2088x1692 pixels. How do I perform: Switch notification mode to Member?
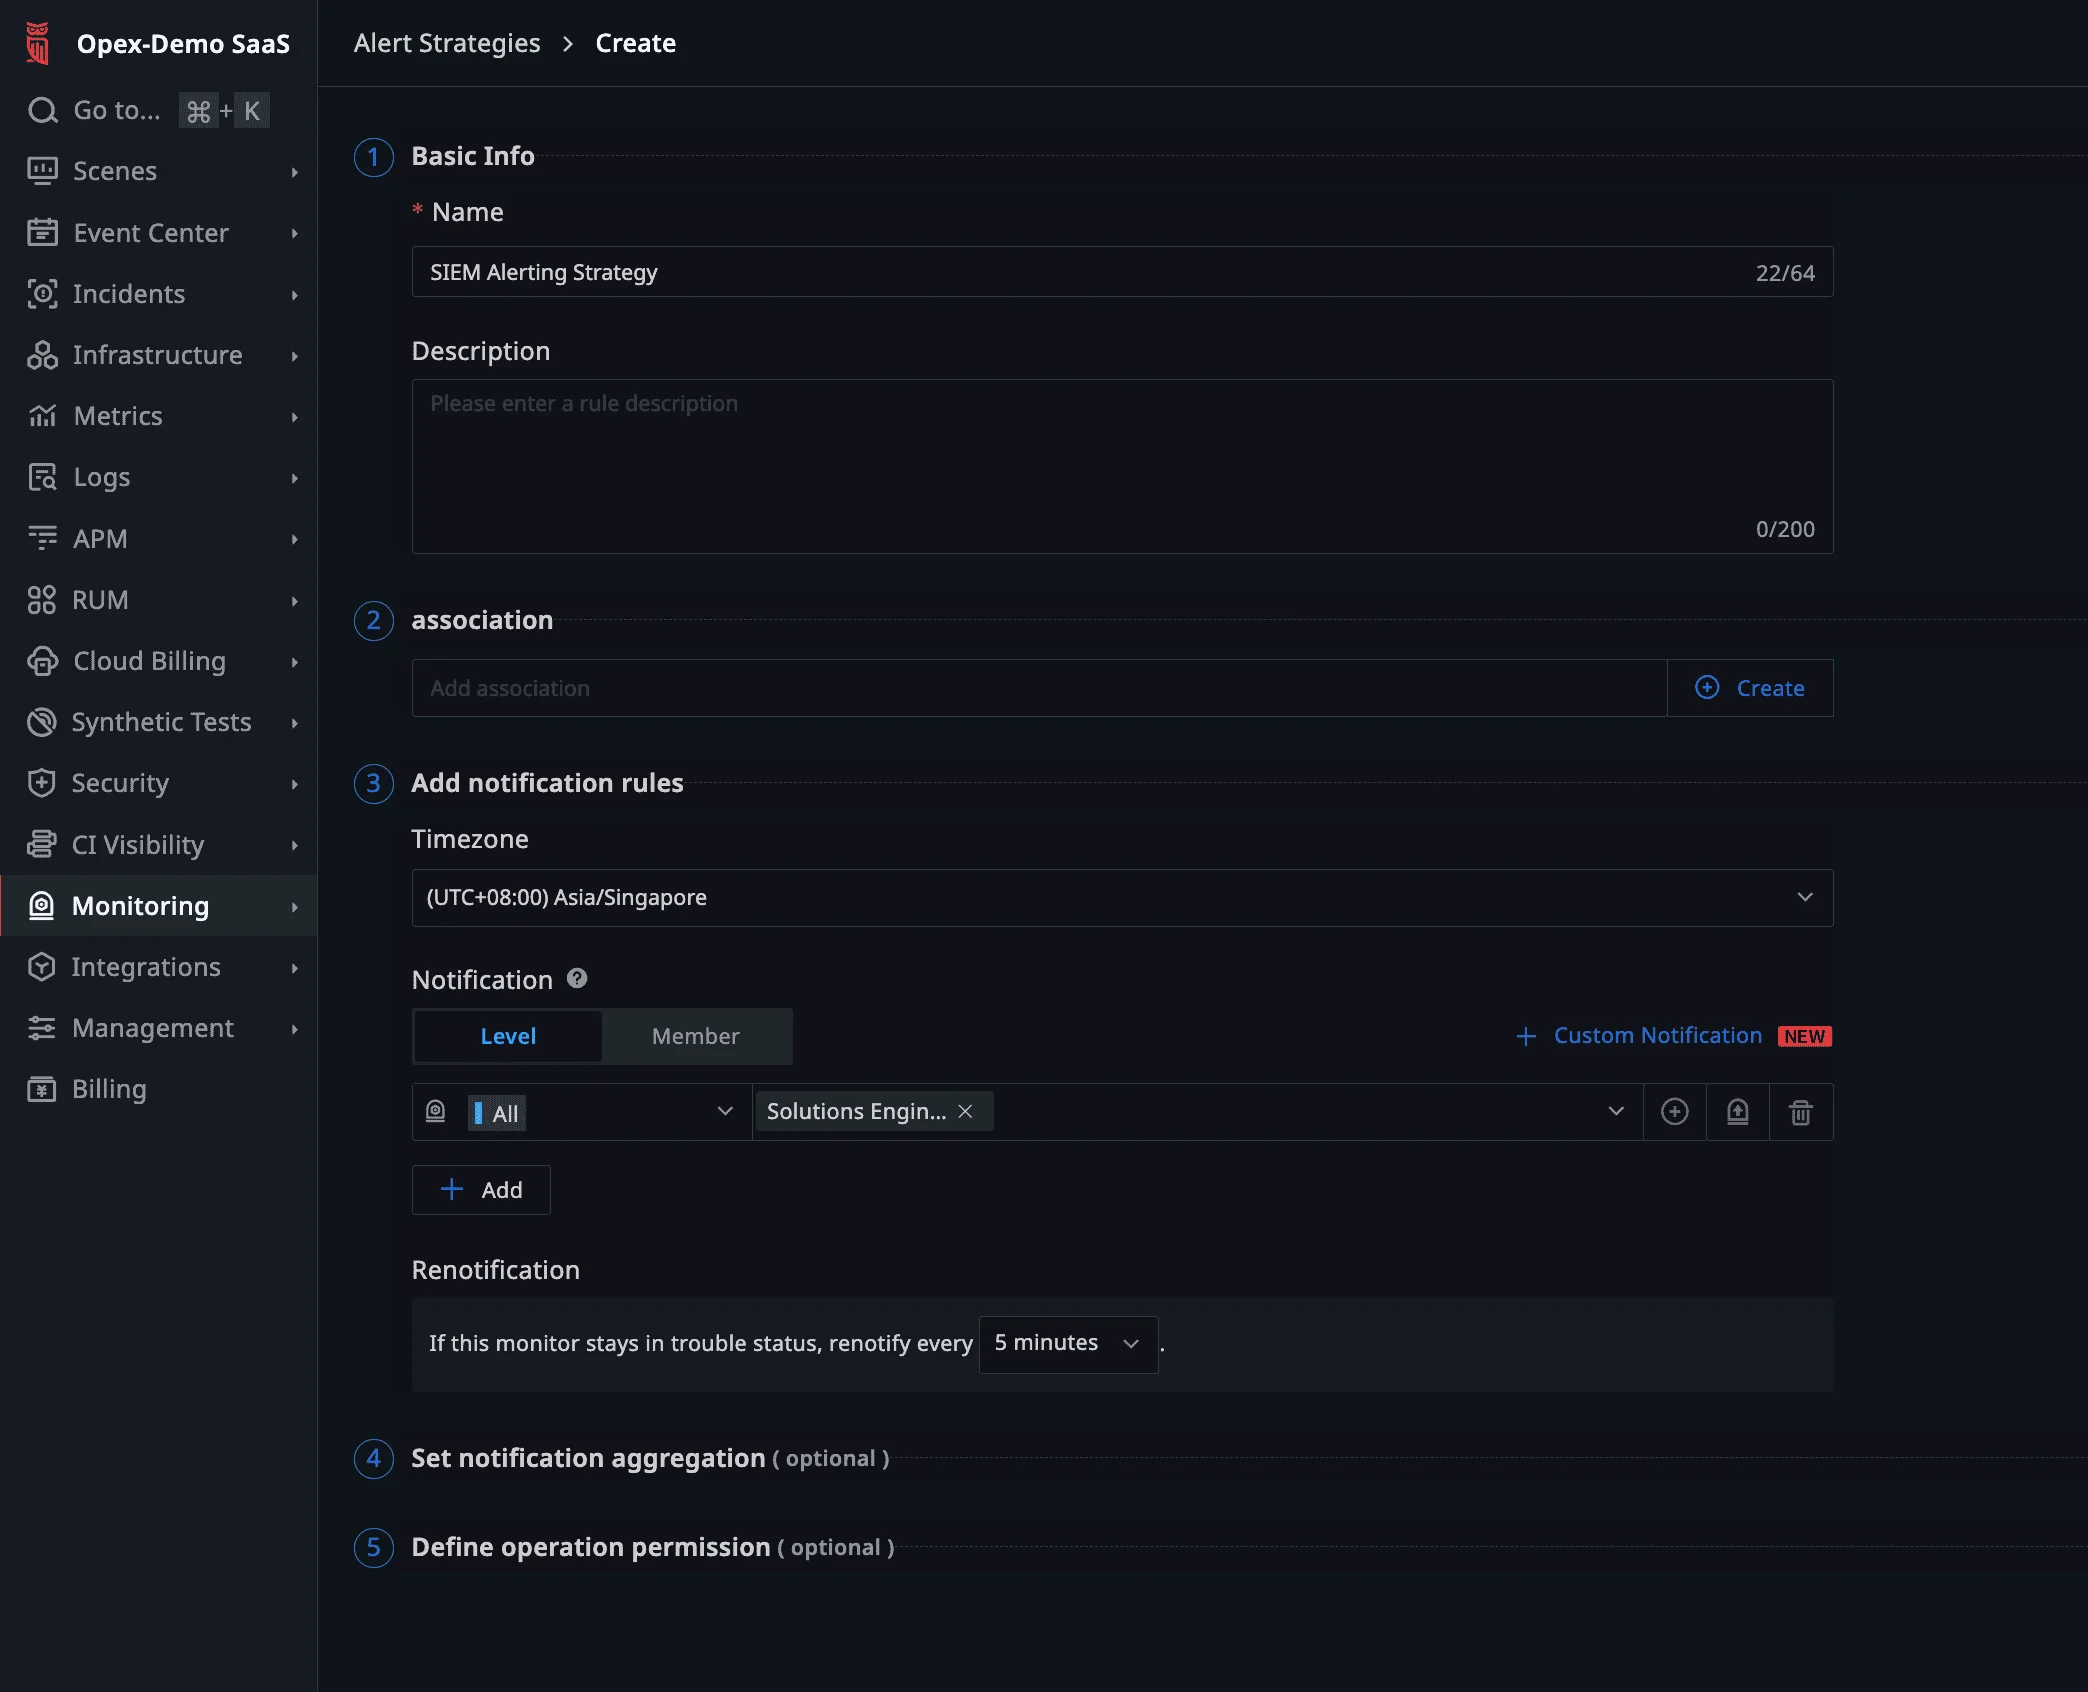coord(695,1036)
